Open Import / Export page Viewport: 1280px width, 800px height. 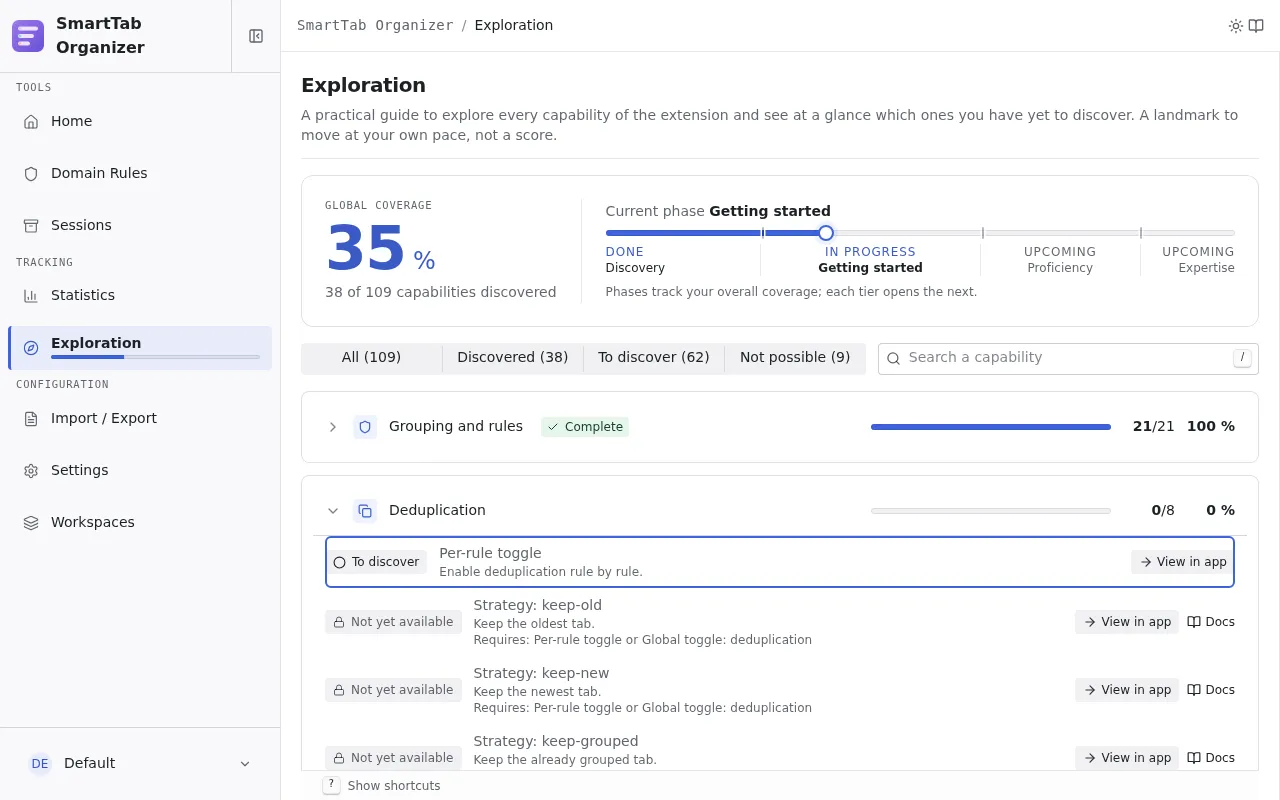140,419
